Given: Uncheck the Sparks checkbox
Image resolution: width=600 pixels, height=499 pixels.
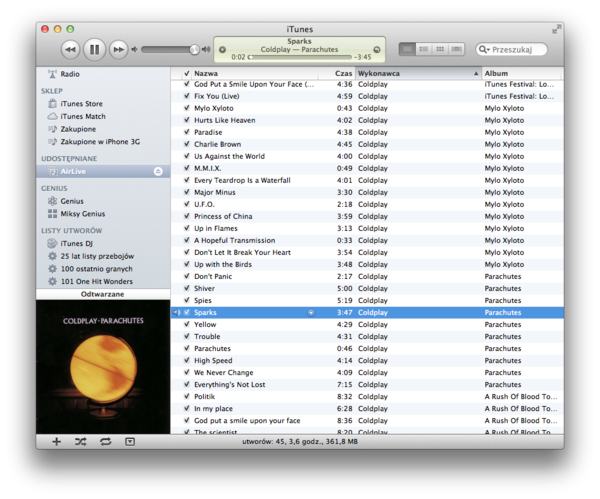Looking at the screenshot, I should [186, 312].
